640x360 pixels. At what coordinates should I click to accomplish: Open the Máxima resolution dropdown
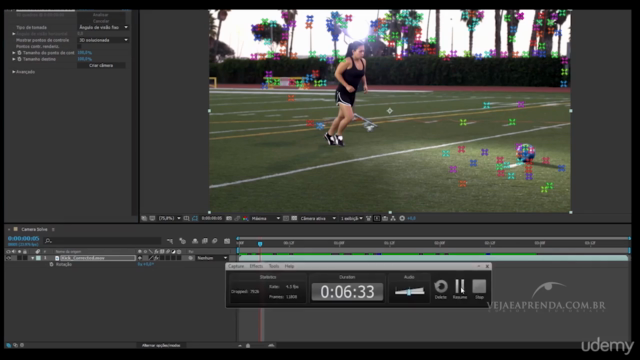[265, 218]
